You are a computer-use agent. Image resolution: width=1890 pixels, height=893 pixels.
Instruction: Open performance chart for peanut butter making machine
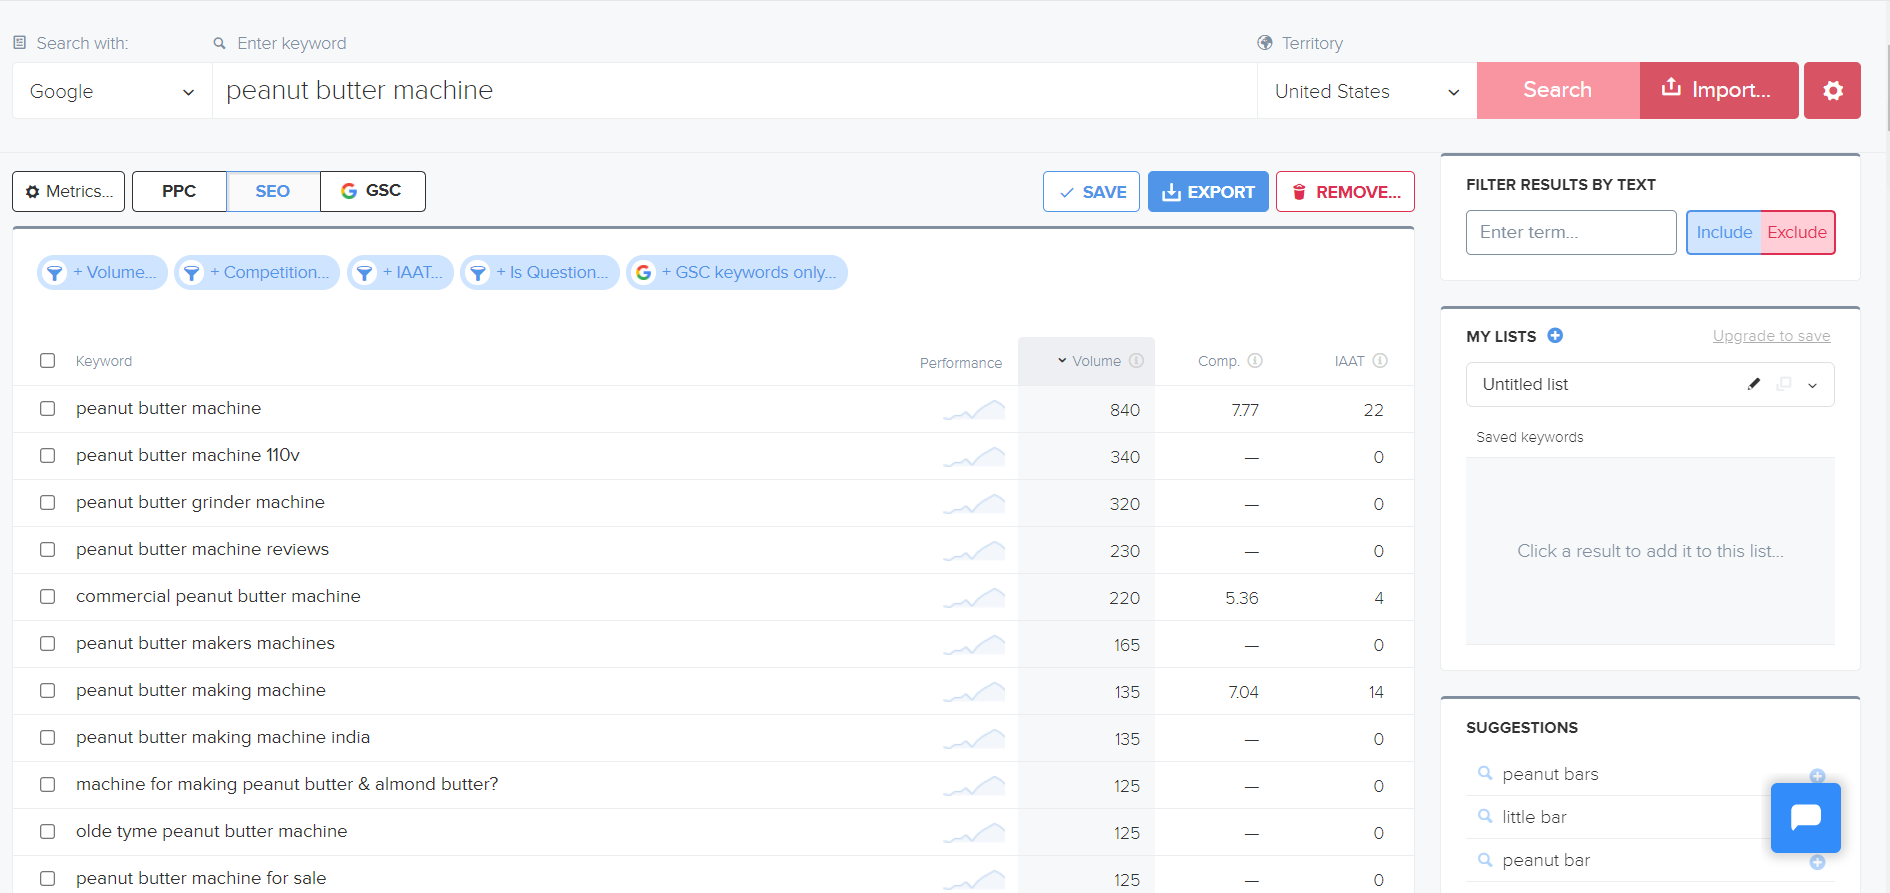[974, 692]
